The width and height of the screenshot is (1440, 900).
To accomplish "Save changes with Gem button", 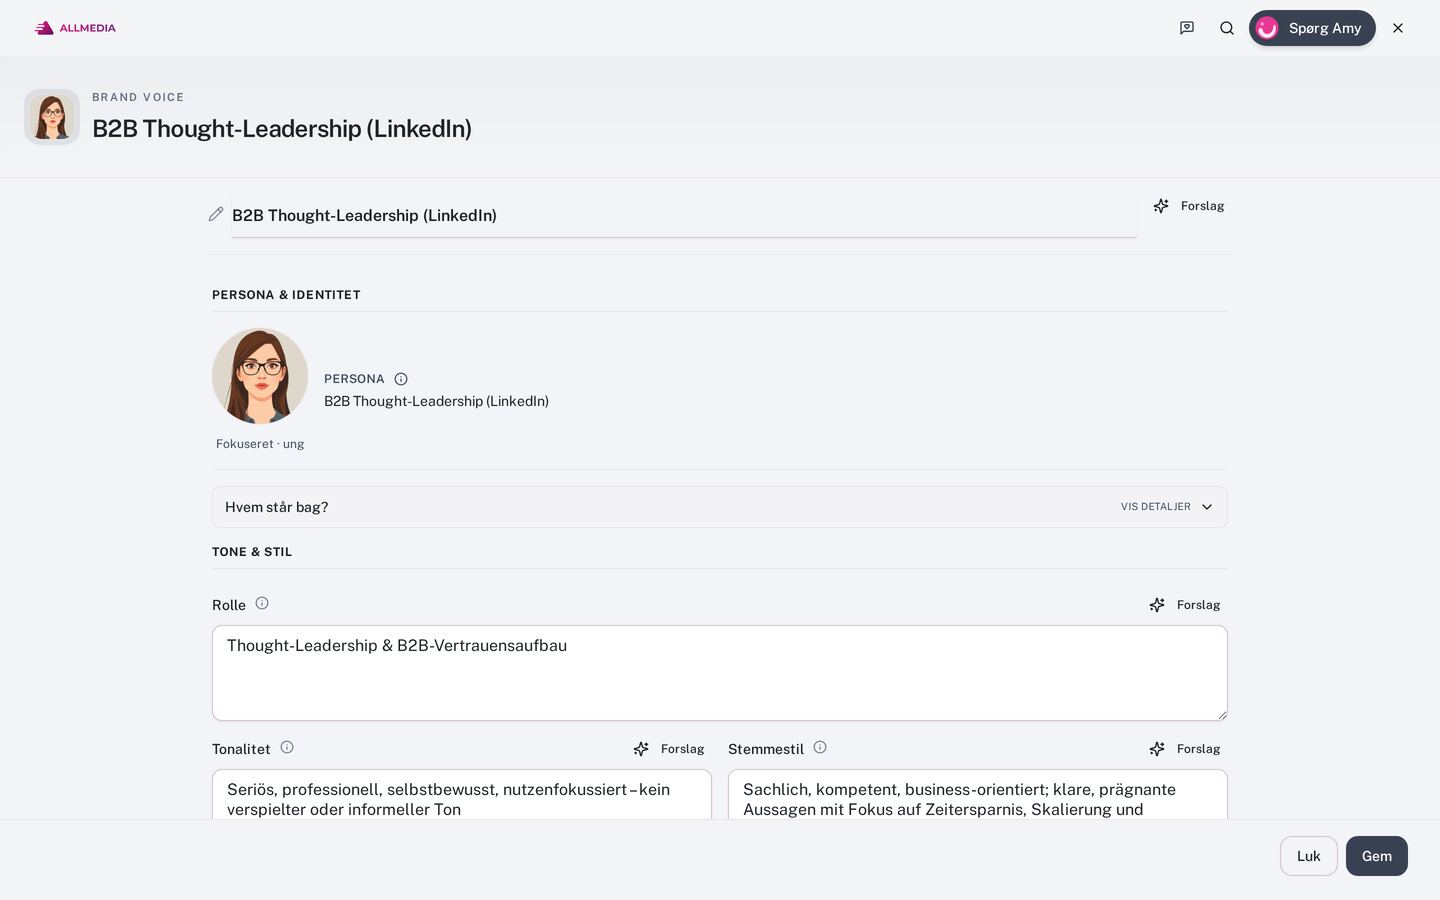I will [1377, 856].
